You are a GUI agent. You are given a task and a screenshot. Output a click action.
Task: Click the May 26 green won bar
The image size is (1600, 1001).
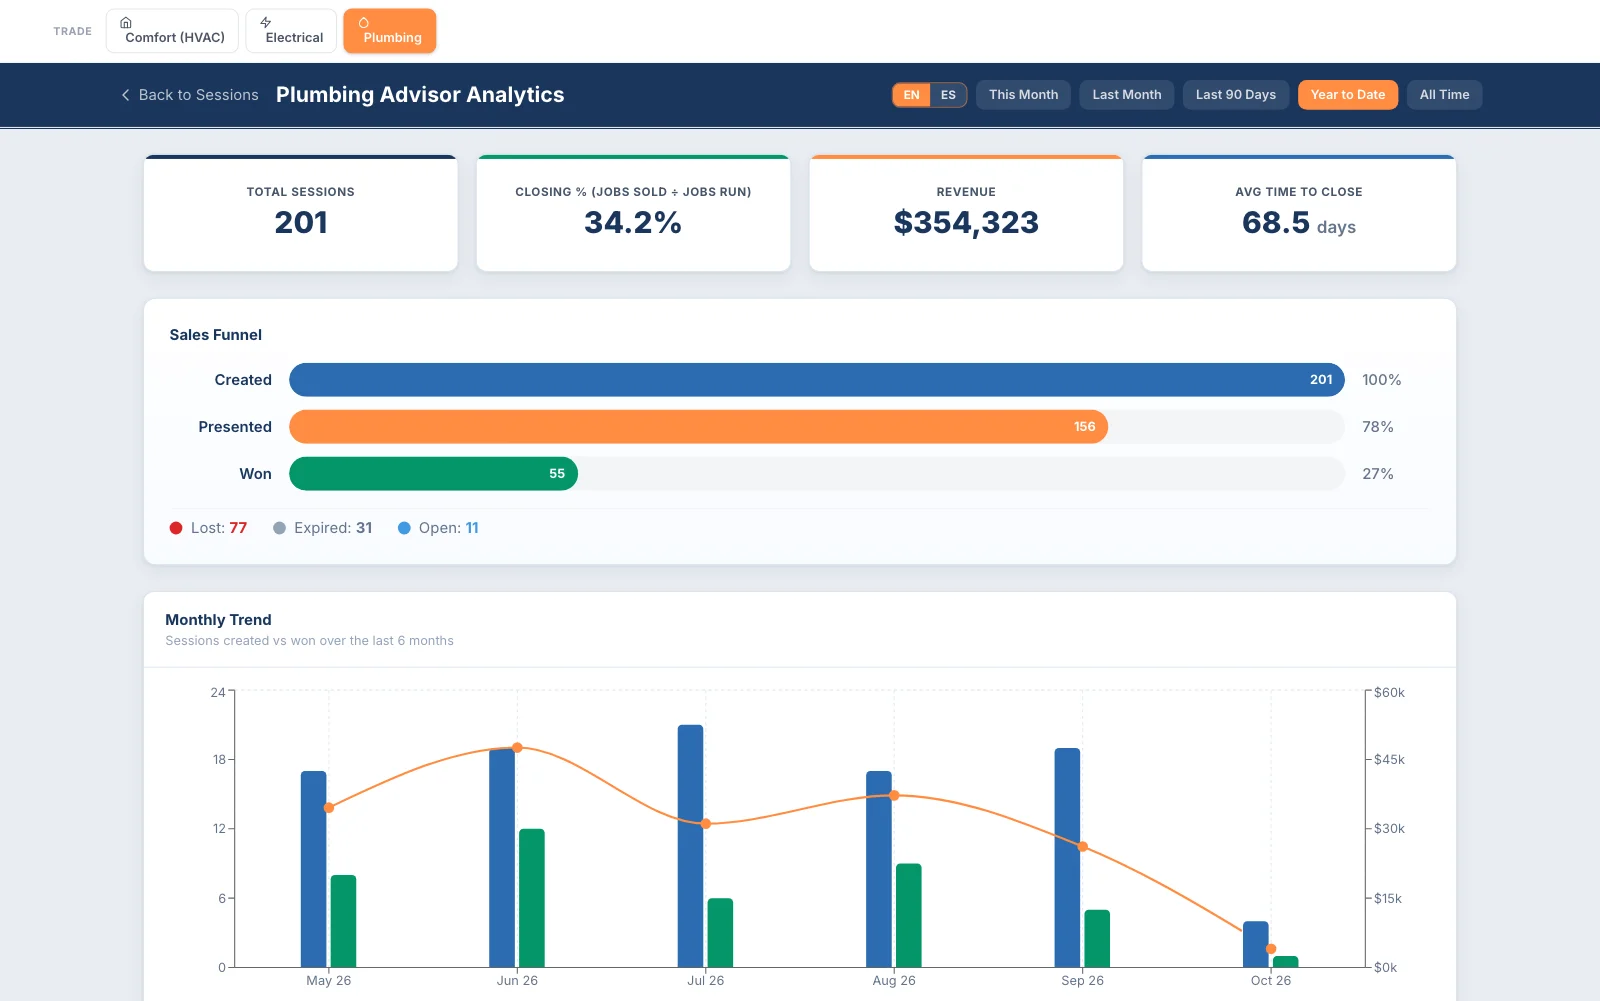(343, 921)
